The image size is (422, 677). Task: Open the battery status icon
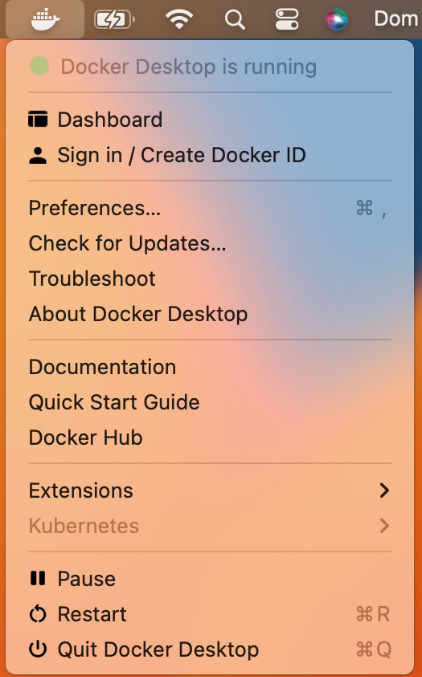(114, 20)
